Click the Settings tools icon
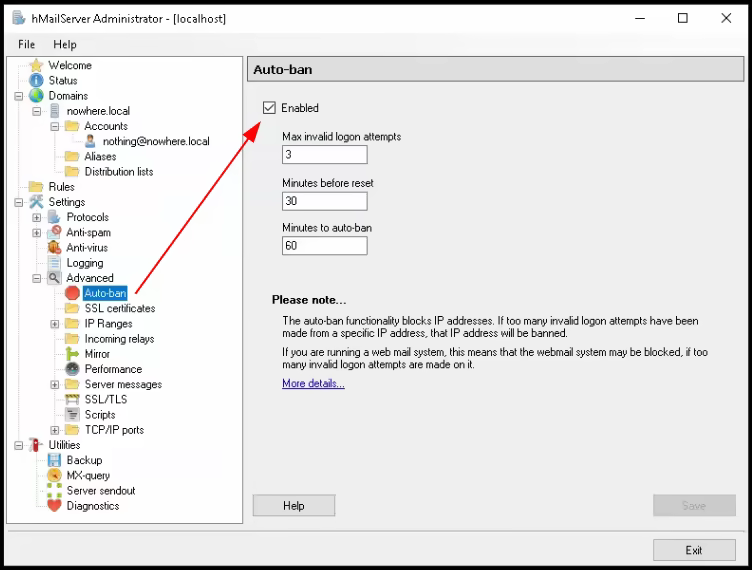752x570 pixels. pos(36,202)
